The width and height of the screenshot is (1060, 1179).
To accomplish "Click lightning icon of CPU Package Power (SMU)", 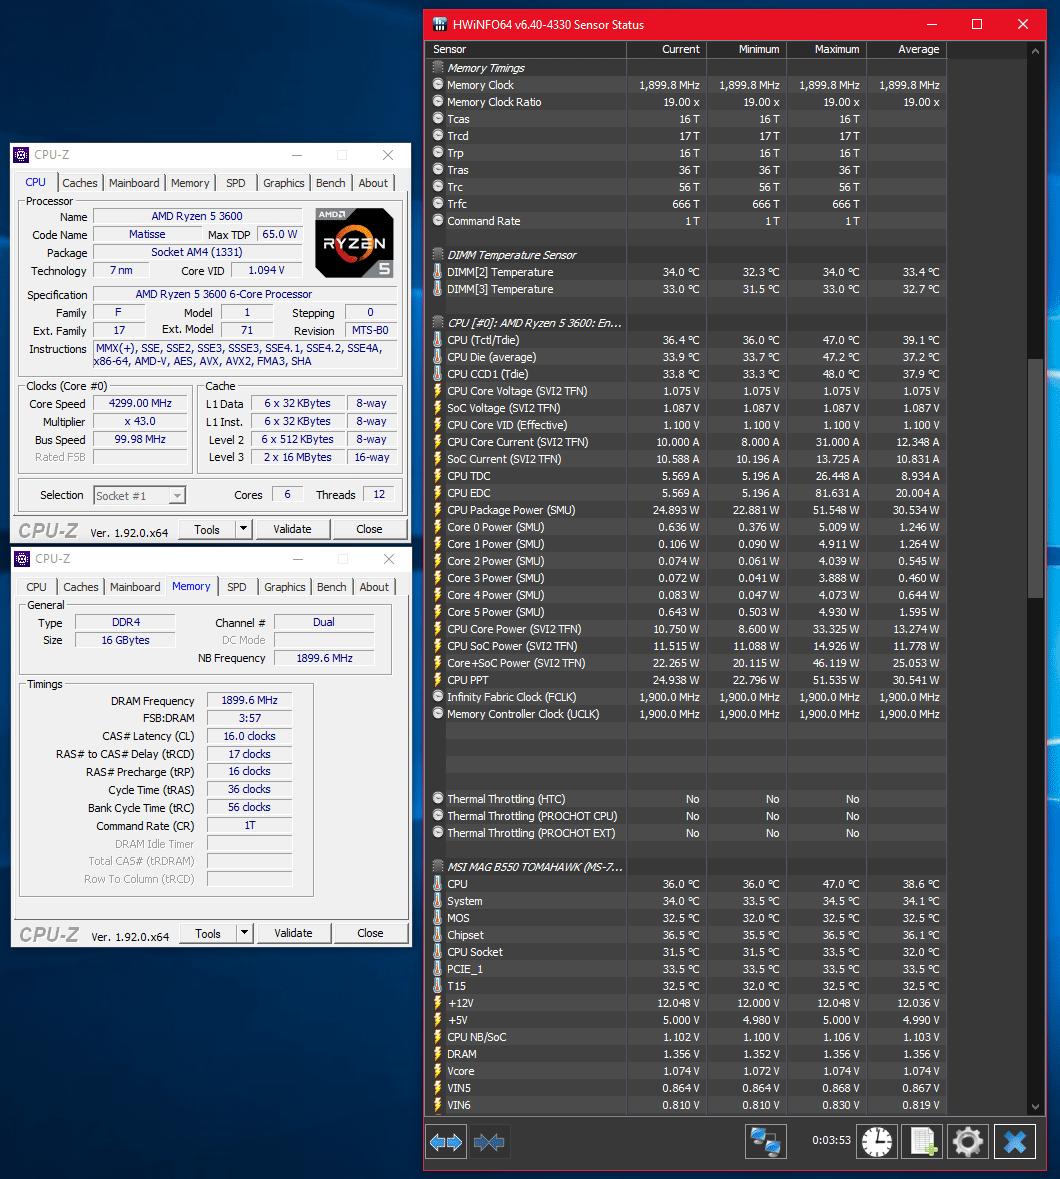I will coord(438,509).
